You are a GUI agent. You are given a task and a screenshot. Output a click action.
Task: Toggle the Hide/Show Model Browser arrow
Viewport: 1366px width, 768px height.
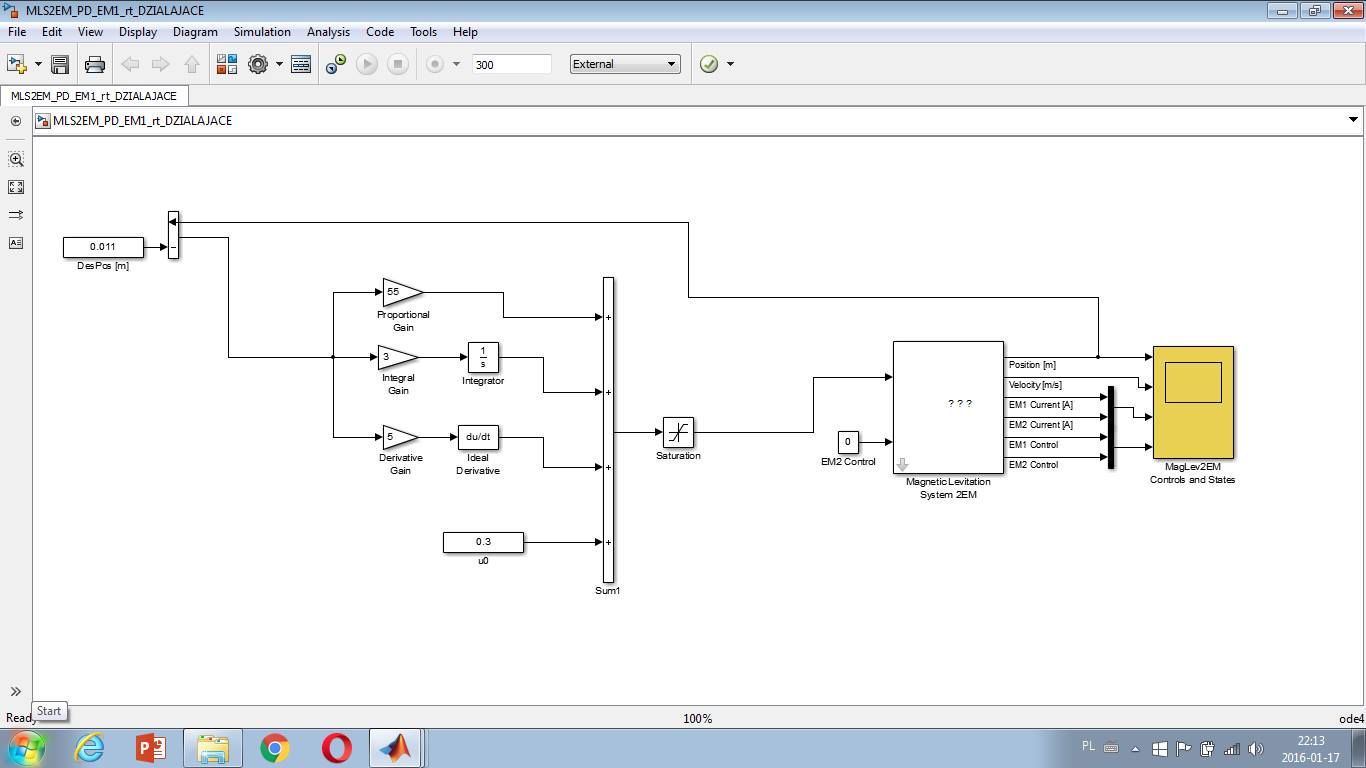16,691
